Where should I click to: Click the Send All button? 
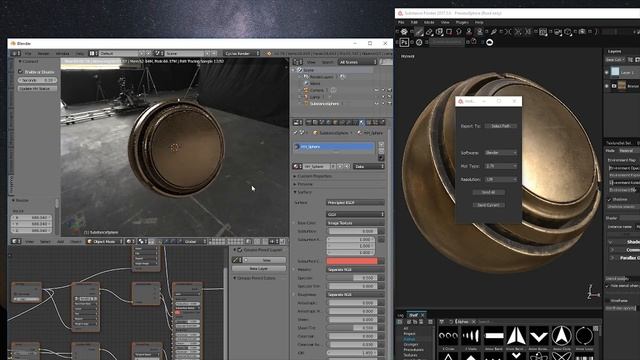click(489, 192)
